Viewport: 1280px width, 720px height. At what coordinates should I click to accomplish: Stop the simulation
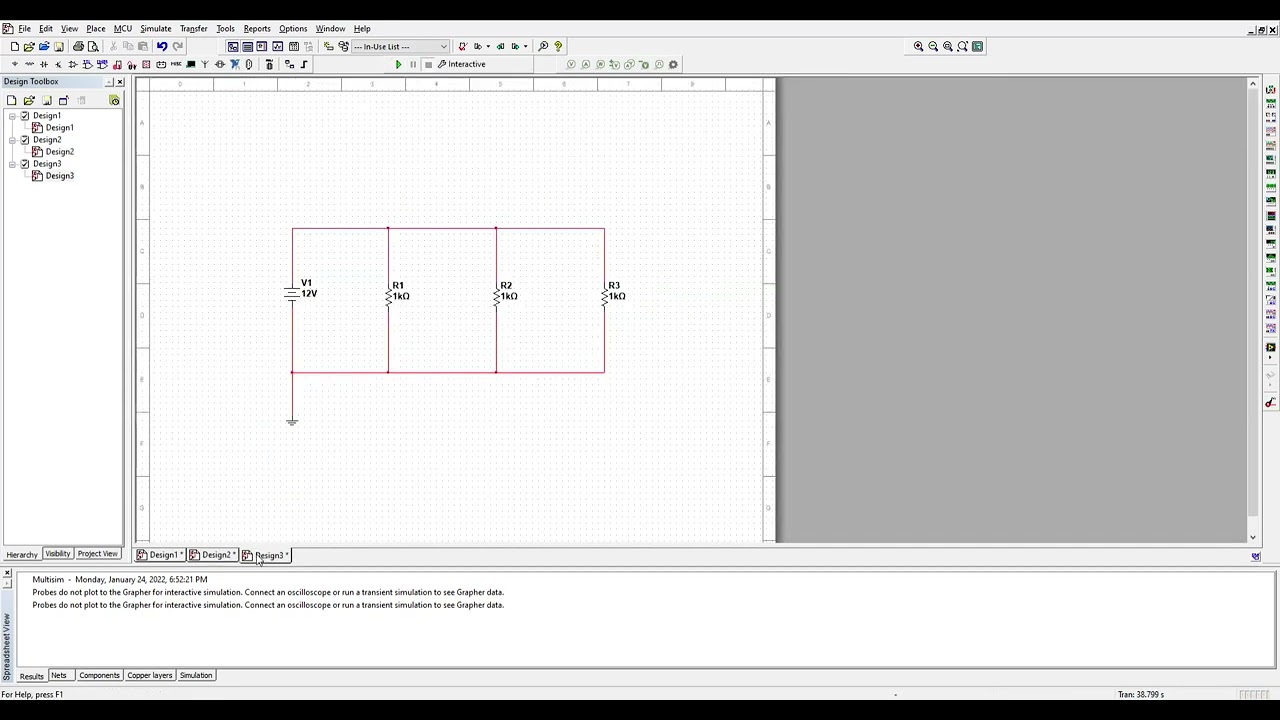pyautogui.click(x=428, y=64)
